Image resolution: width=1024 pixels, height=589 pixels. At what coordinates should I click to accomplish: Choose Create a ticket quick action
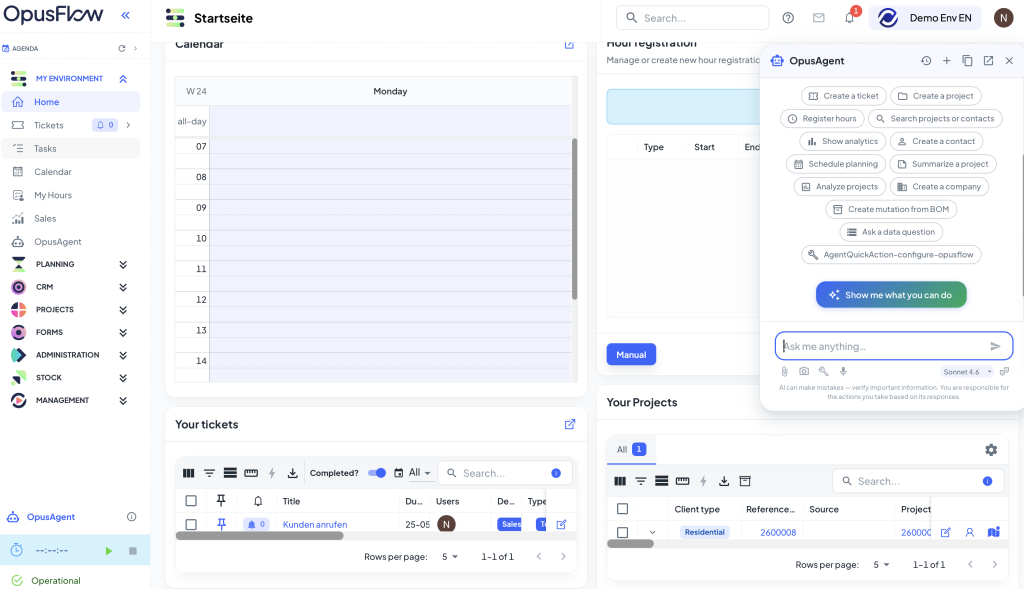(x=844, y=96)
